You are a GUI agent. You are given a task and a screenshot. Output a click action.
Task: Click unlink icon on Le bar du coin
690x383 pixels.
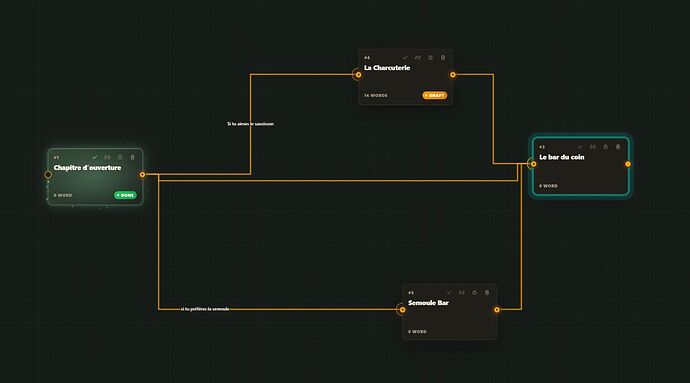tap(593, 147)
